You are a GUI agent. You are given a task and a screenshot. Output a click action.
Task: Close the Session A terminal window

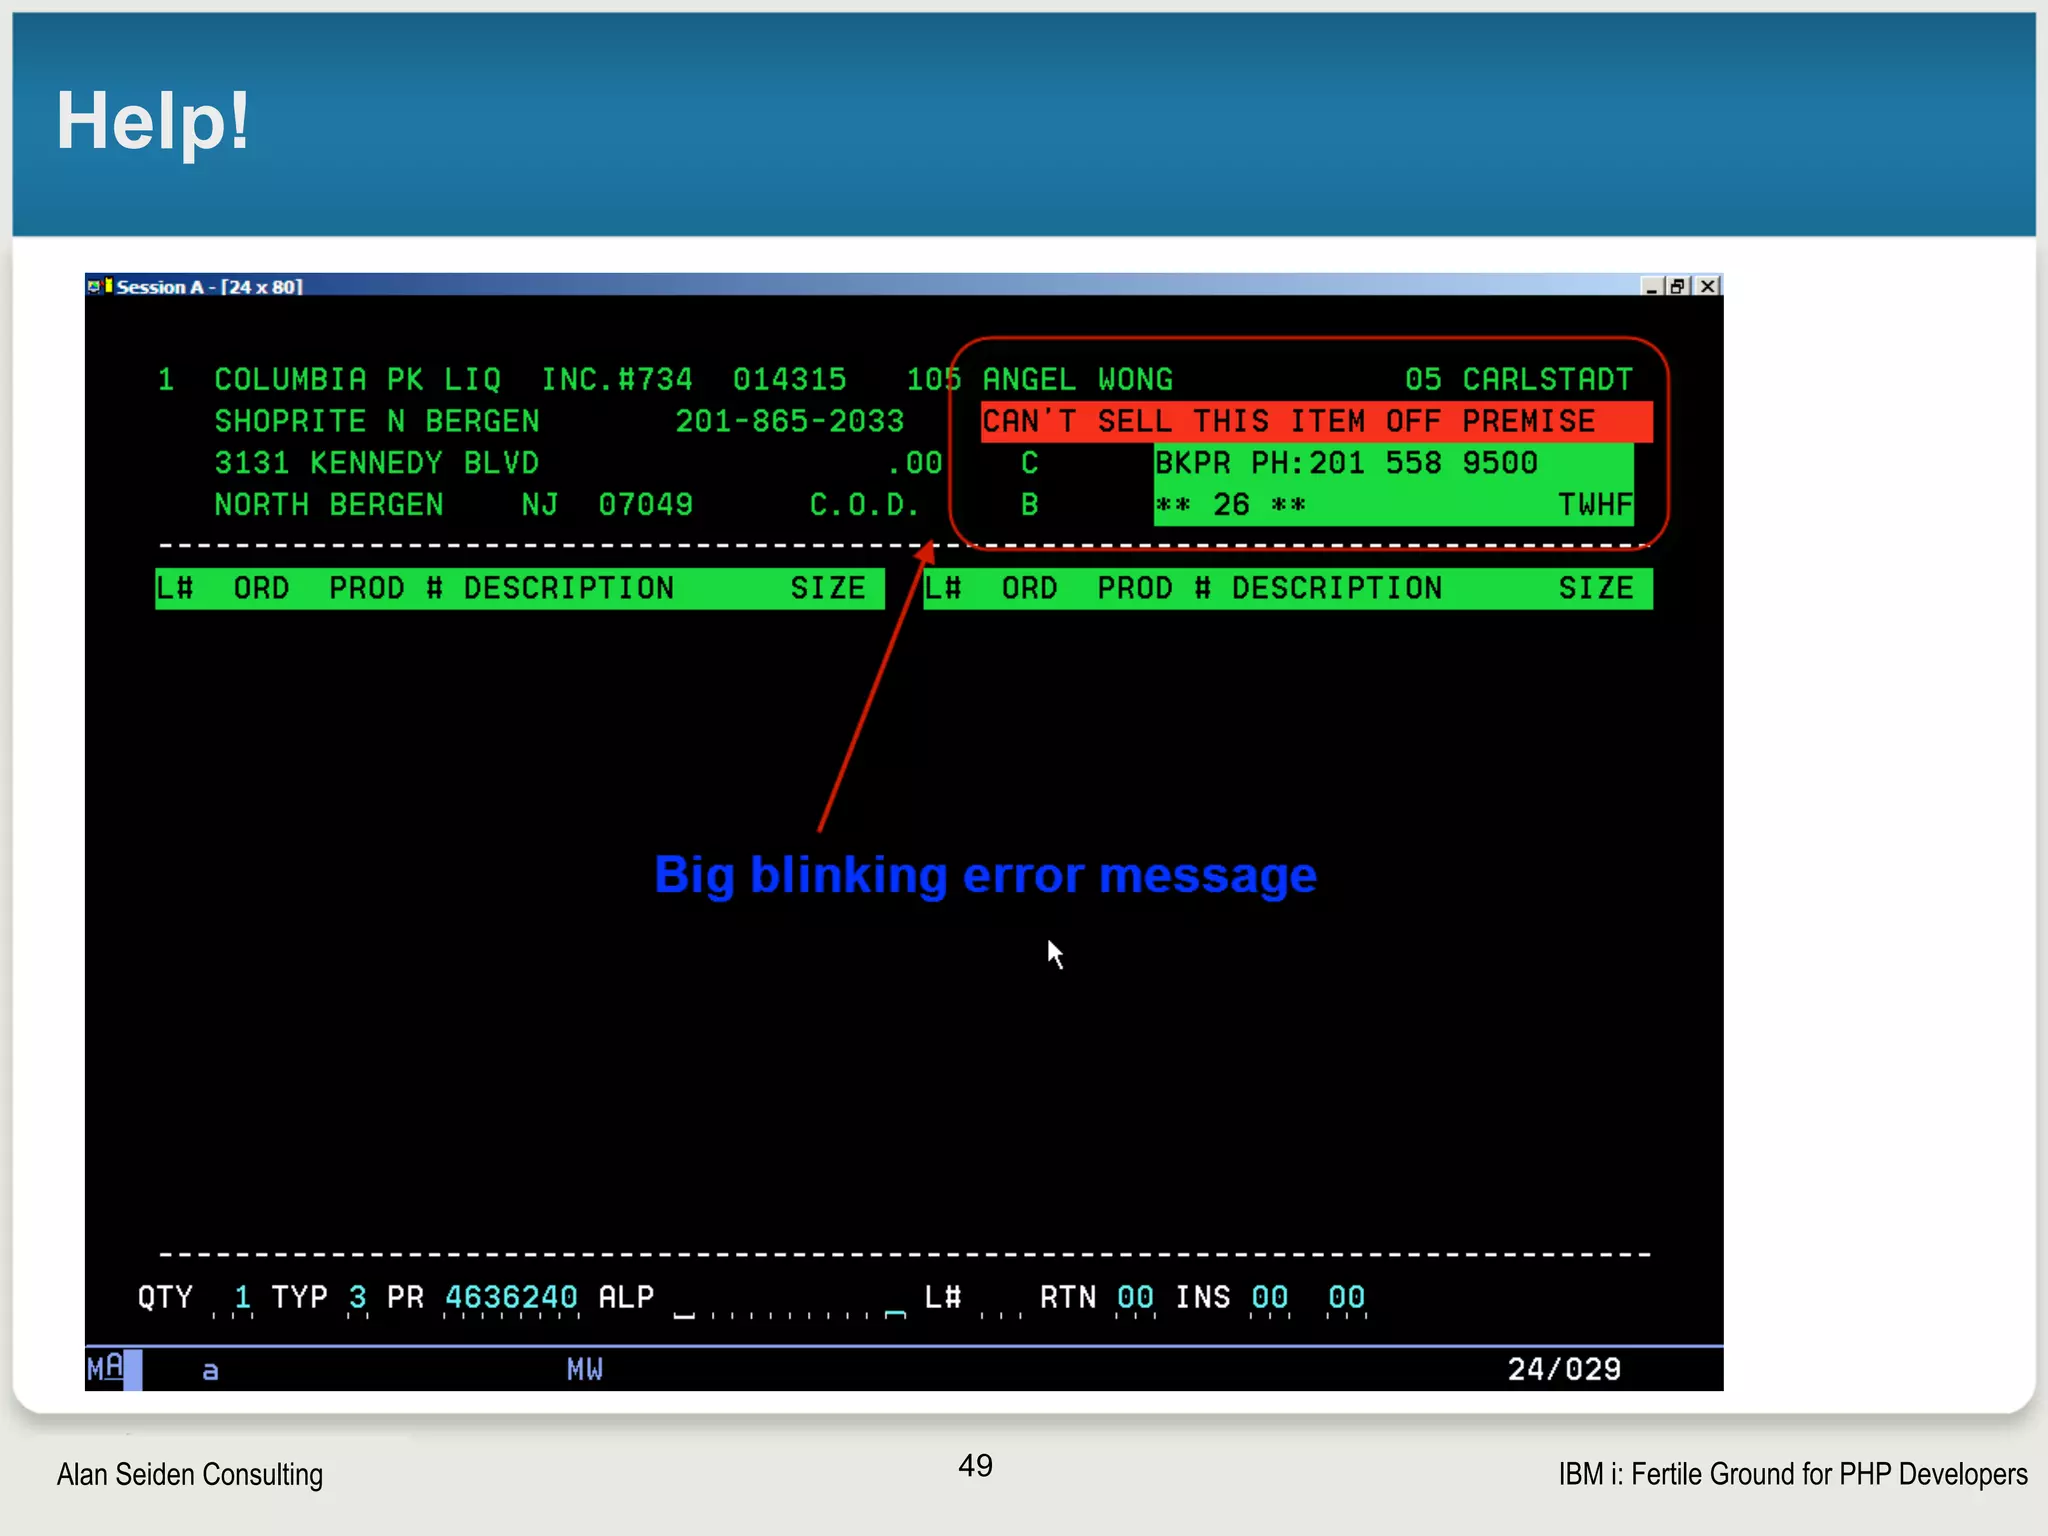[1708, 287]
